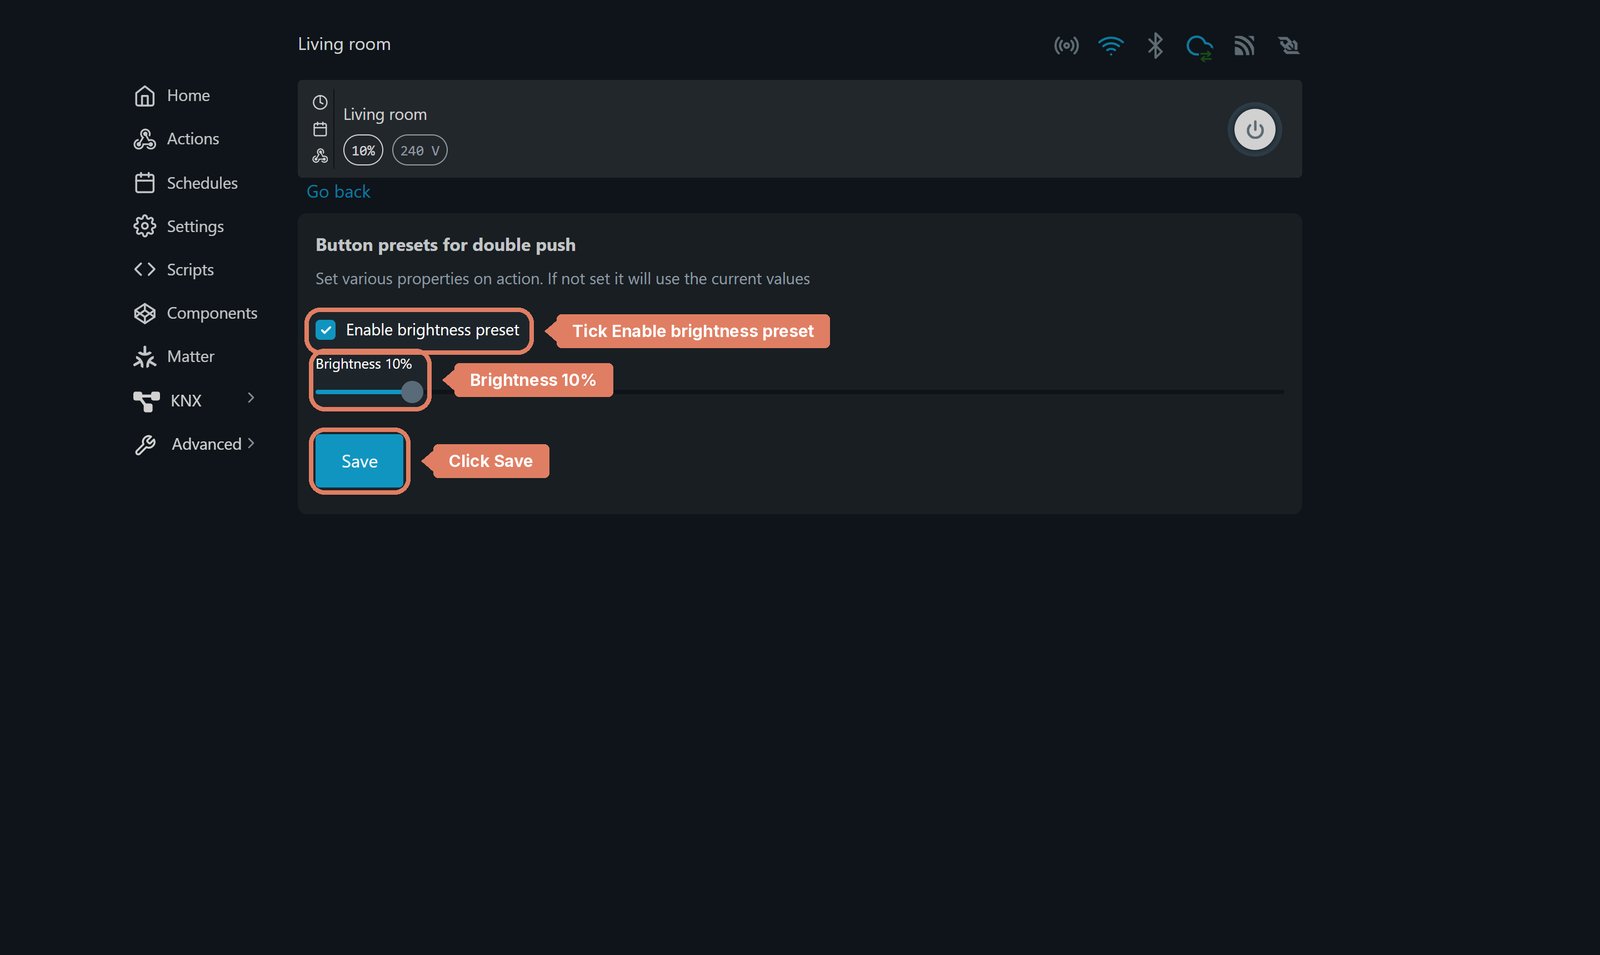
Task: Click the access point broadcast status icon
Action: point(1066,46)
